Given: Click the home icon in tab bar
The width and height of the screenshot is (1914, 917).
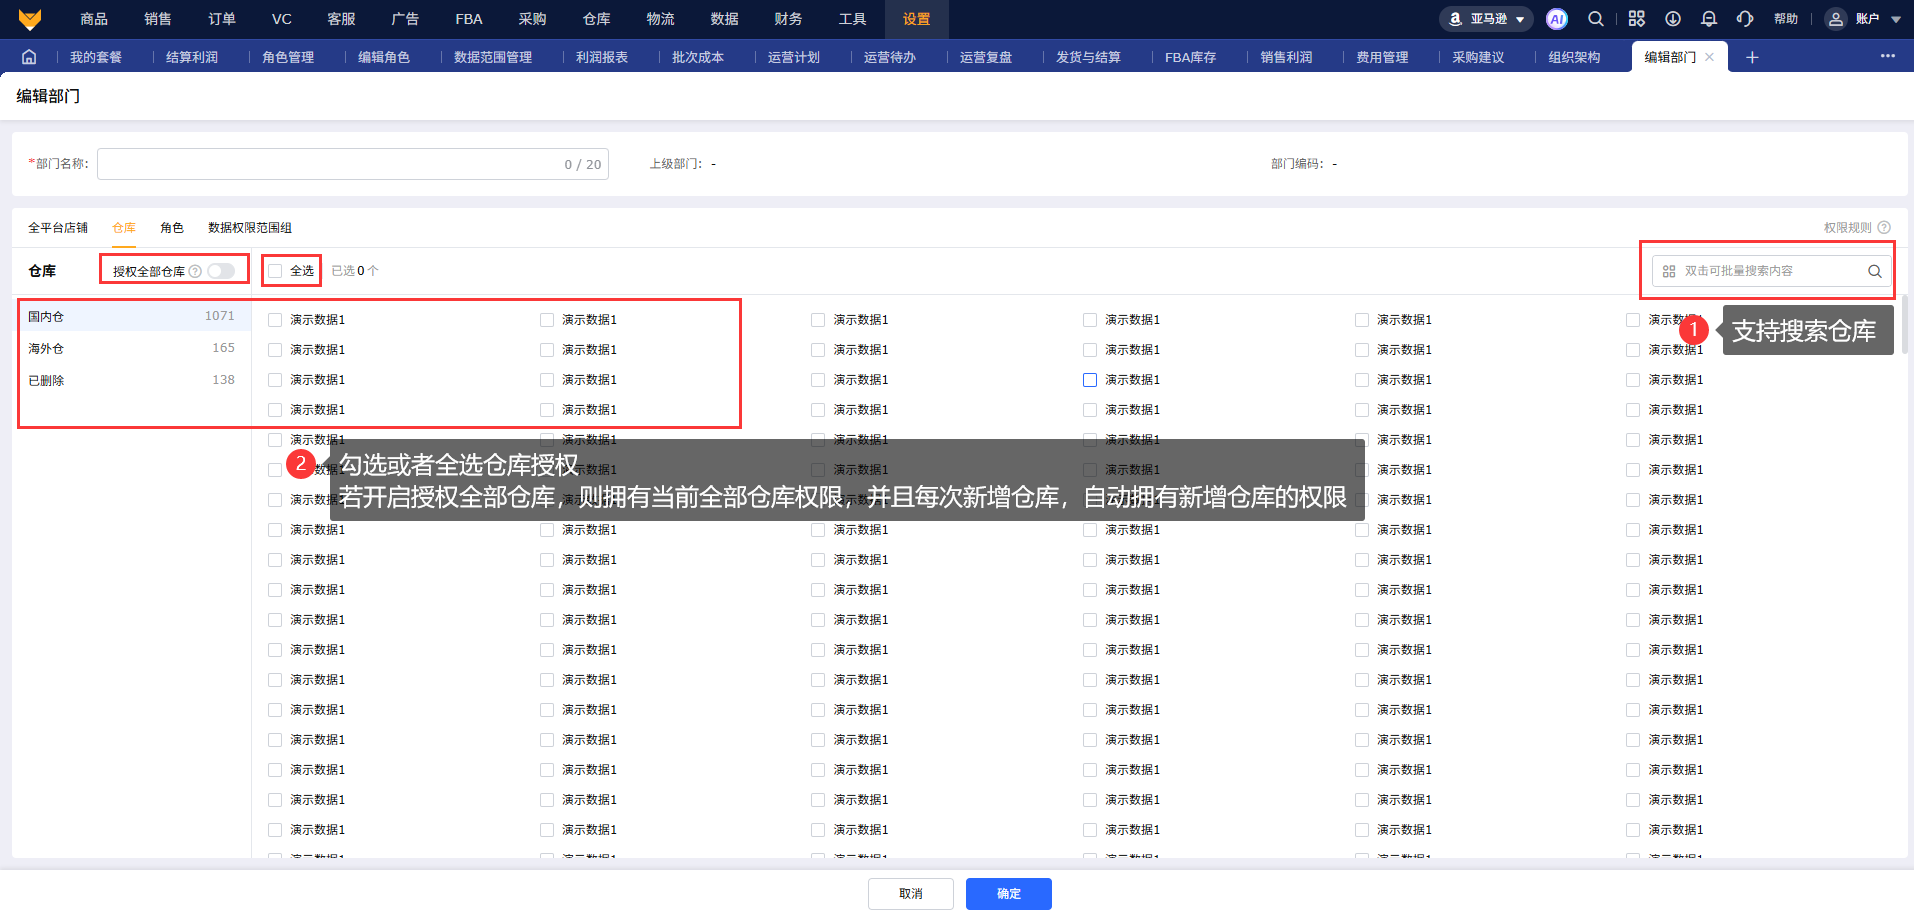Looking at the screenshot, I should tap(29, 57).
